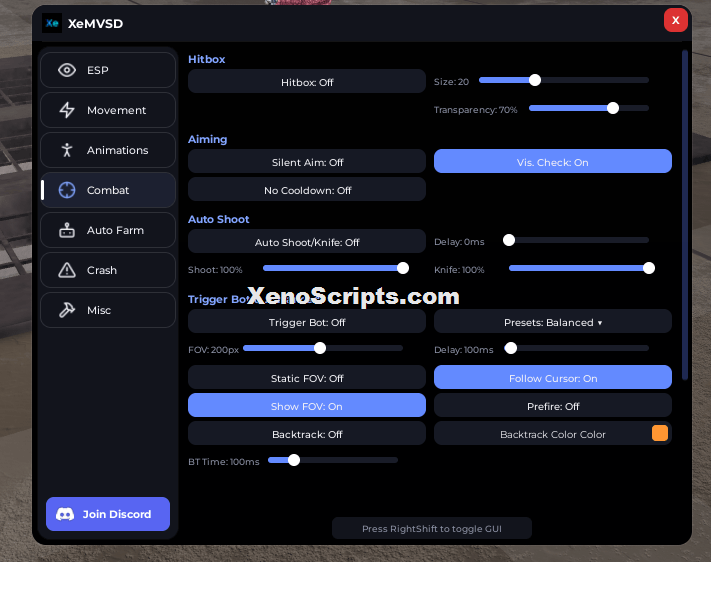Click the Combat crosshair icon
The width and height of the screenshot is (711, 592).
67,190
